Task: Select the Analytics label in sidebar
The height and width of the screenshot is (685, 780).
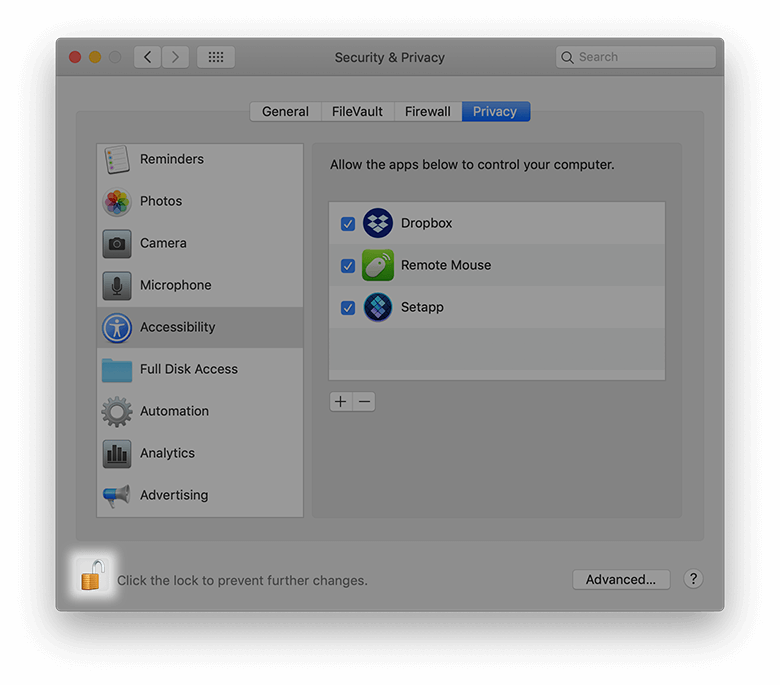Action: coord(167,453)
